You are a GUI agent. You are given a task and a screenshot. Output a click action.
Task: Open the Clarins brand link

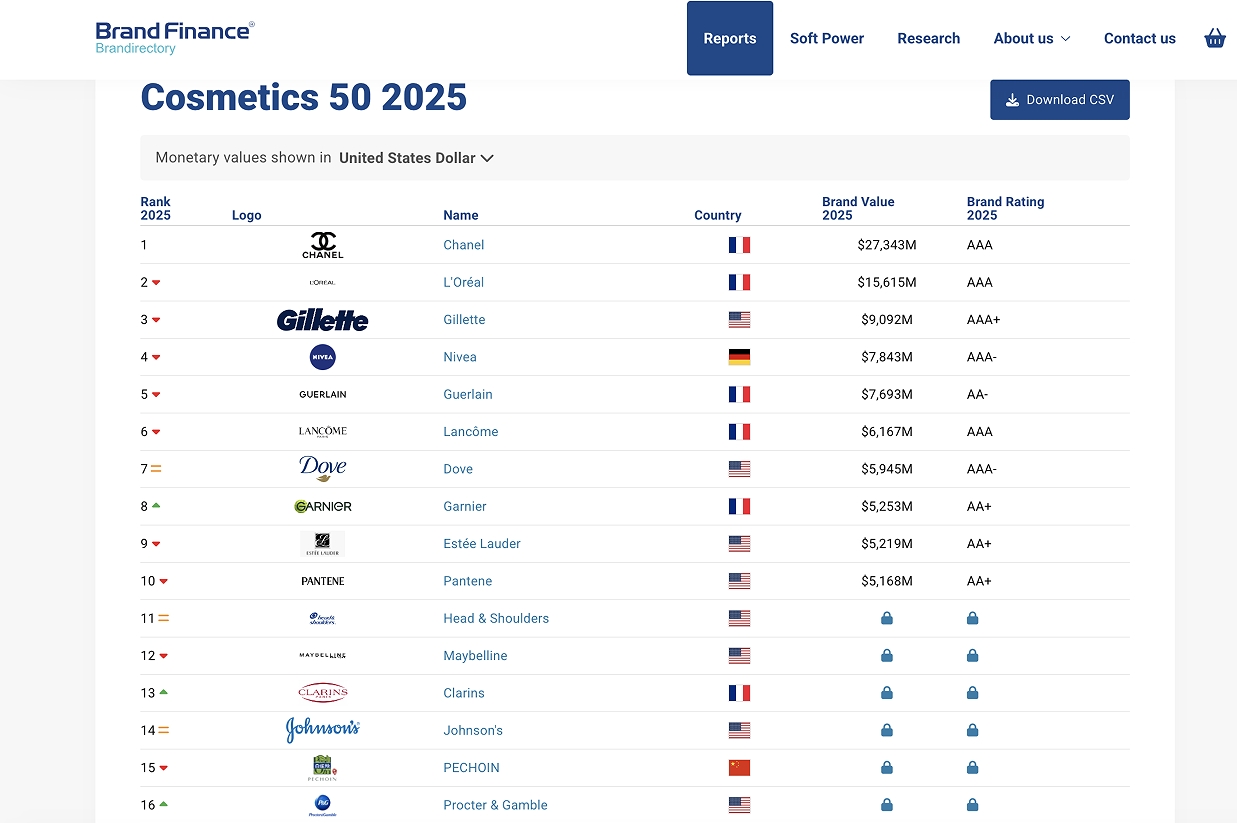pos(464,693)
